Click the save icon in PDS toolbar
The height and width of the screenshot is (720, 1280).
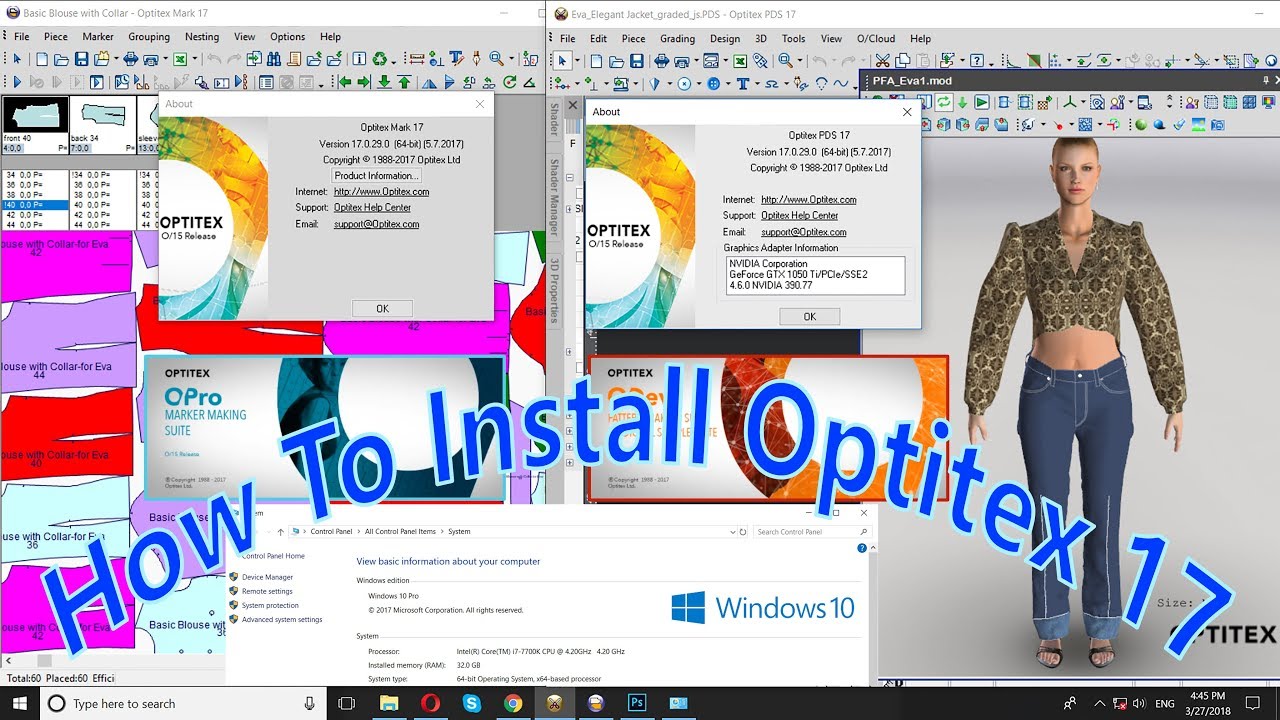pyautogui.click(x=637, y=60)
